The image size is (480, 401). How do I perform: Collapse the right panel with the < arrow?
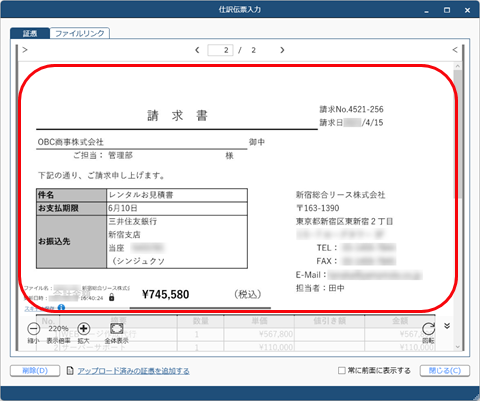coord(455,50)
